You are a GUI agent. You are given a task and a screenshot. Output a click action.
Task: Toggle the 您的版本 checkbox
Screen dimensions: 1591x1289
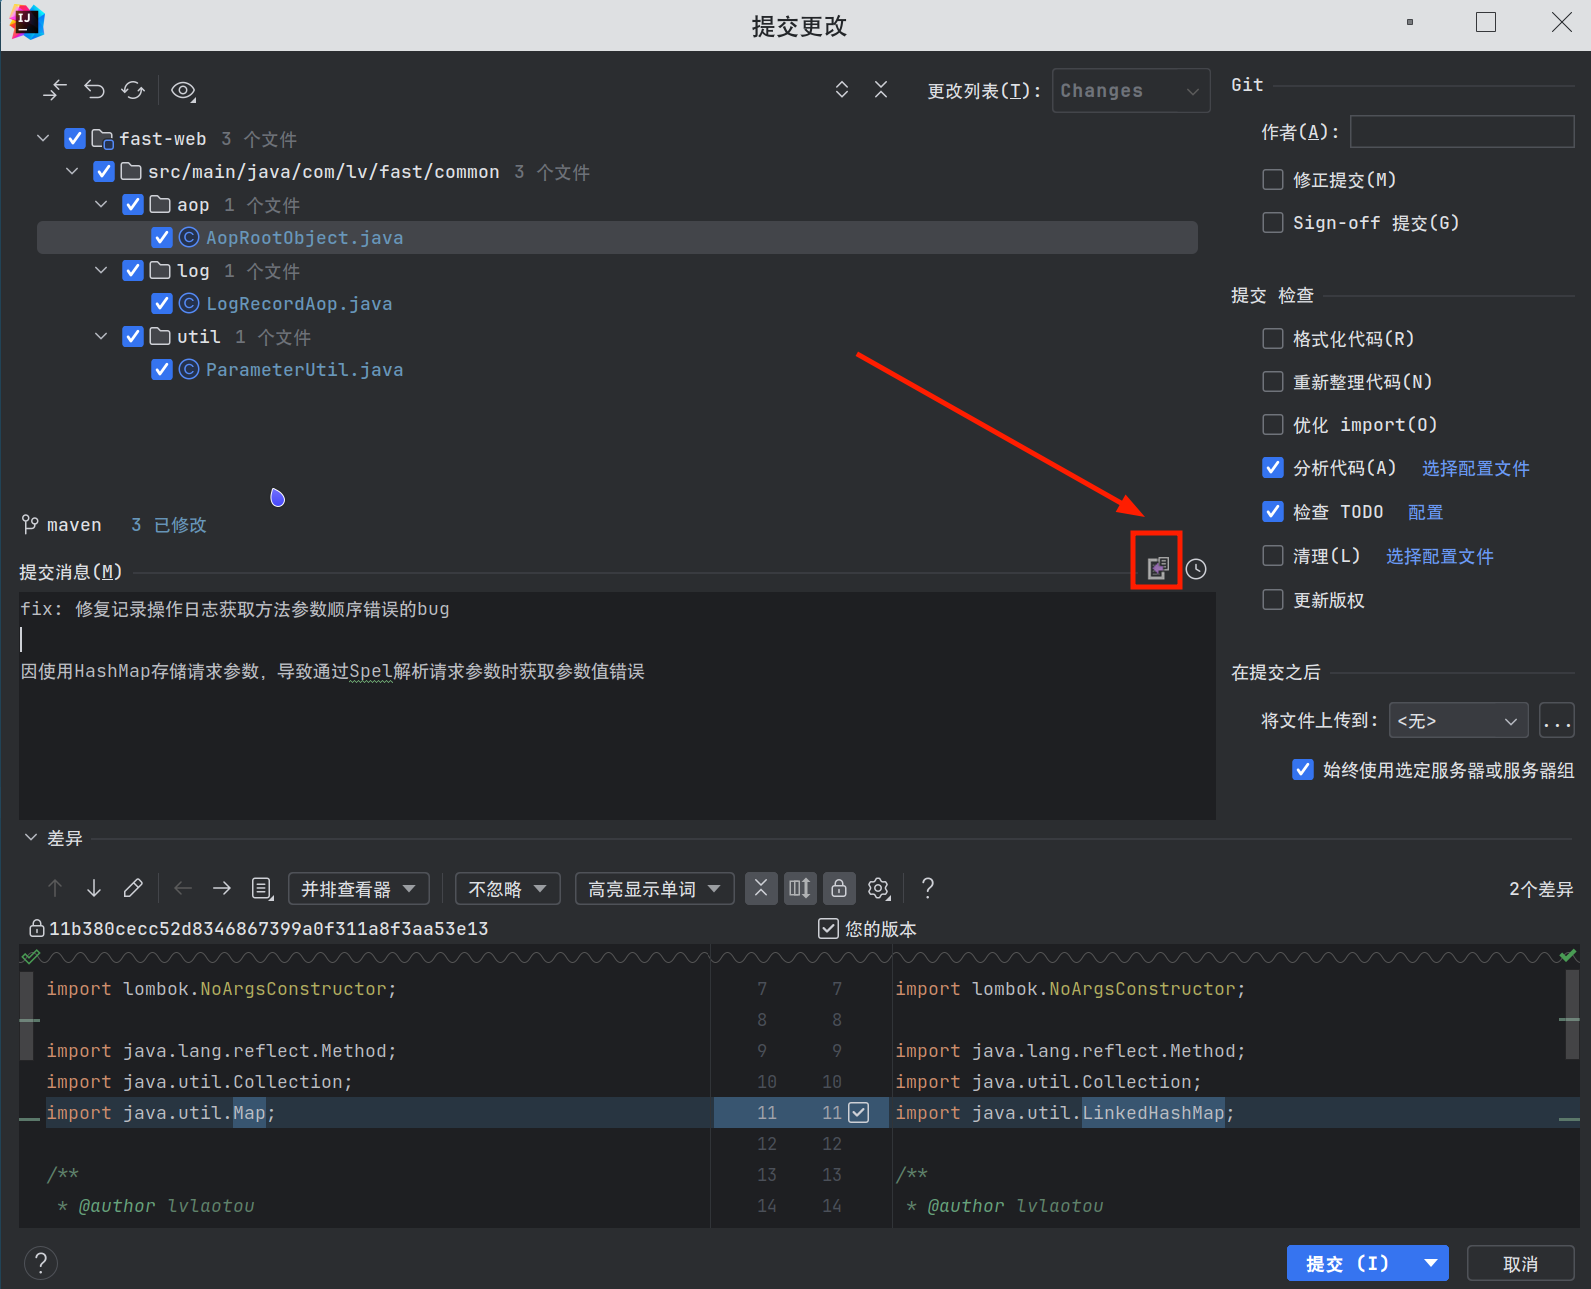828,929
